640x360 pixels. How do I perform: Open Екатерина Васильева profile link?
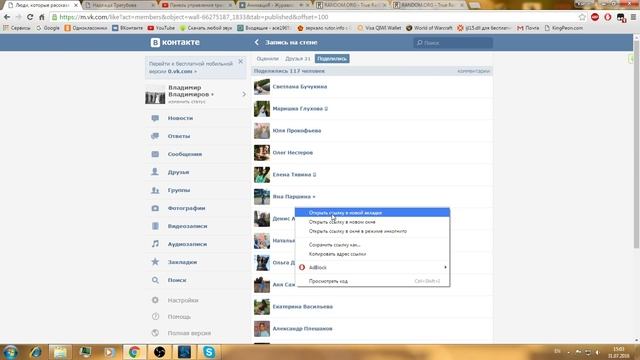coord(302,307)
